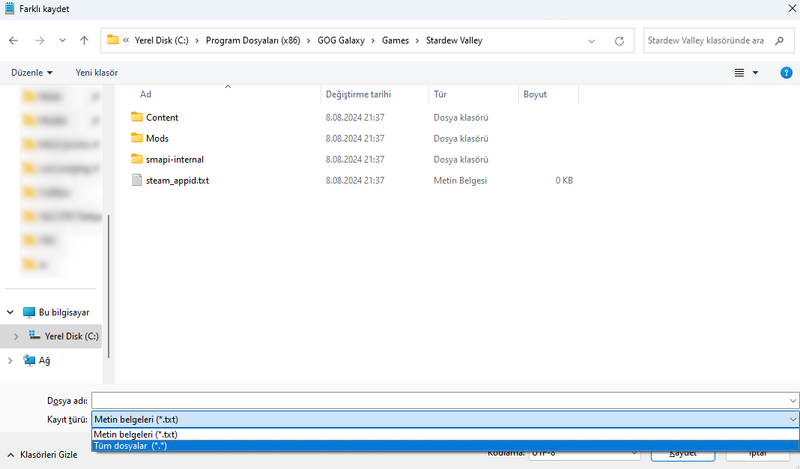Select the Mods folder name
The width and height of the screenshot is (800, 469).
tap(157, 138)
